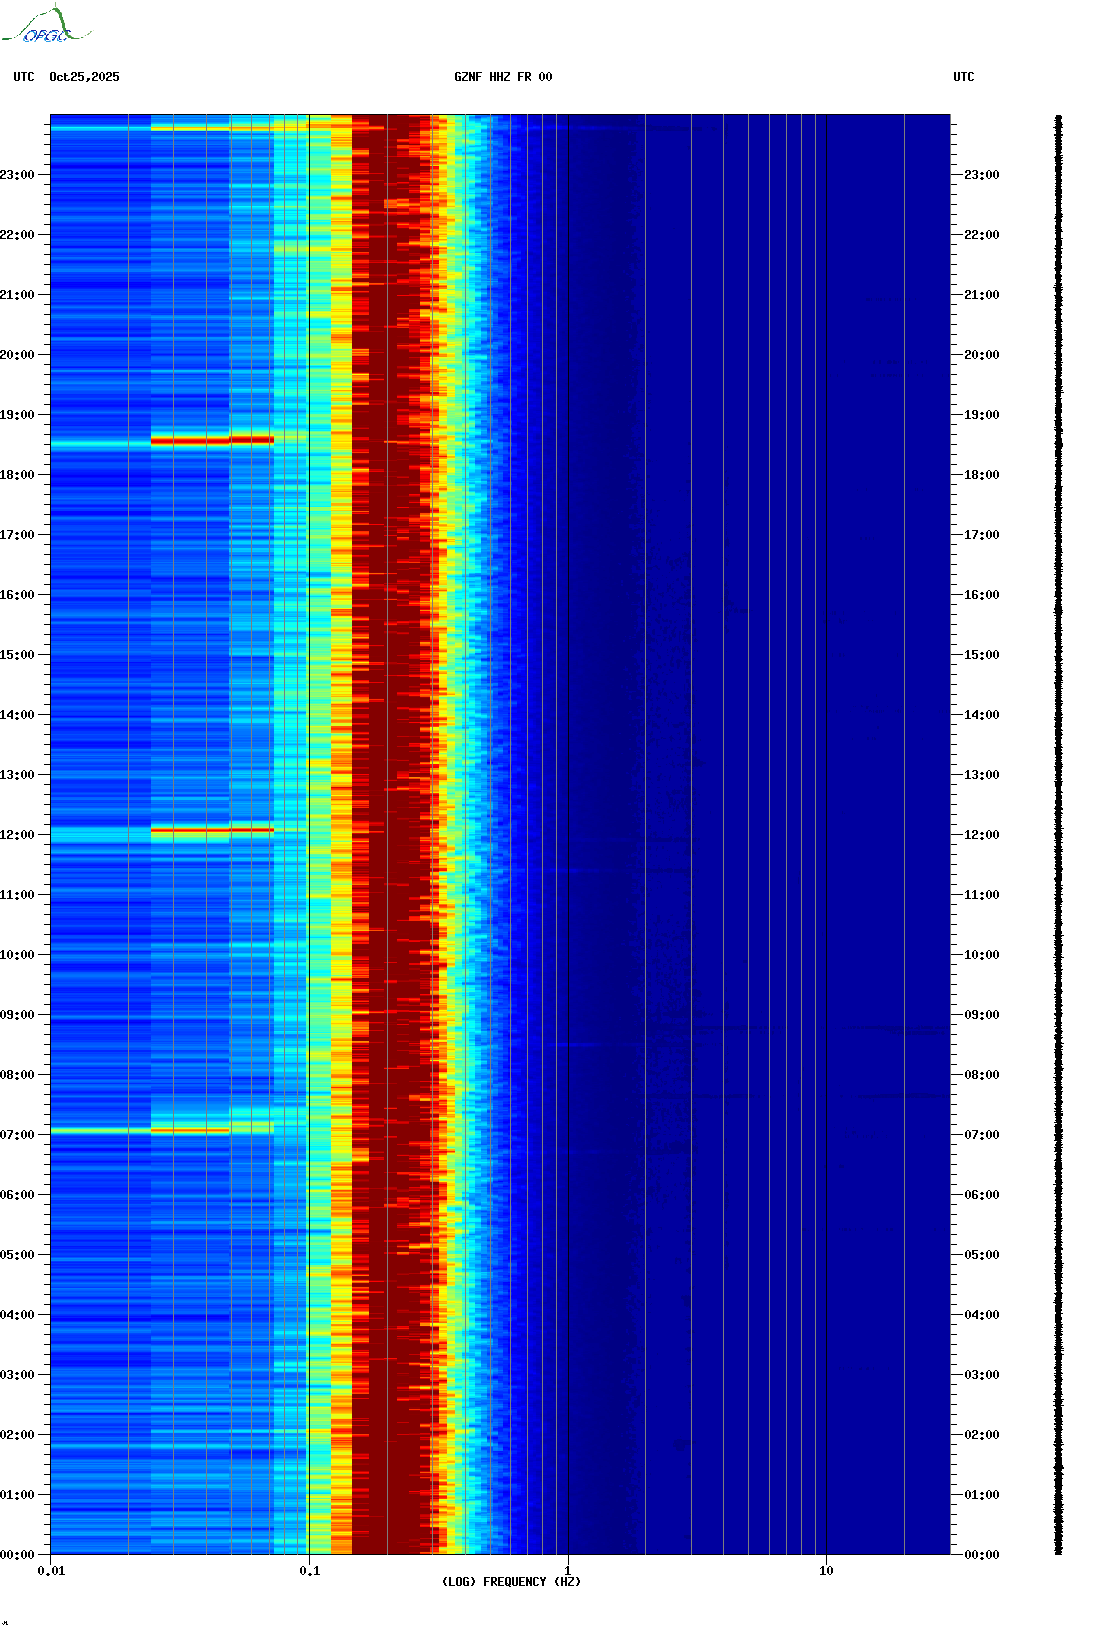Click the 06:00 time label on right axis
This screenshot has height=1634, width=1102.
981,1195
